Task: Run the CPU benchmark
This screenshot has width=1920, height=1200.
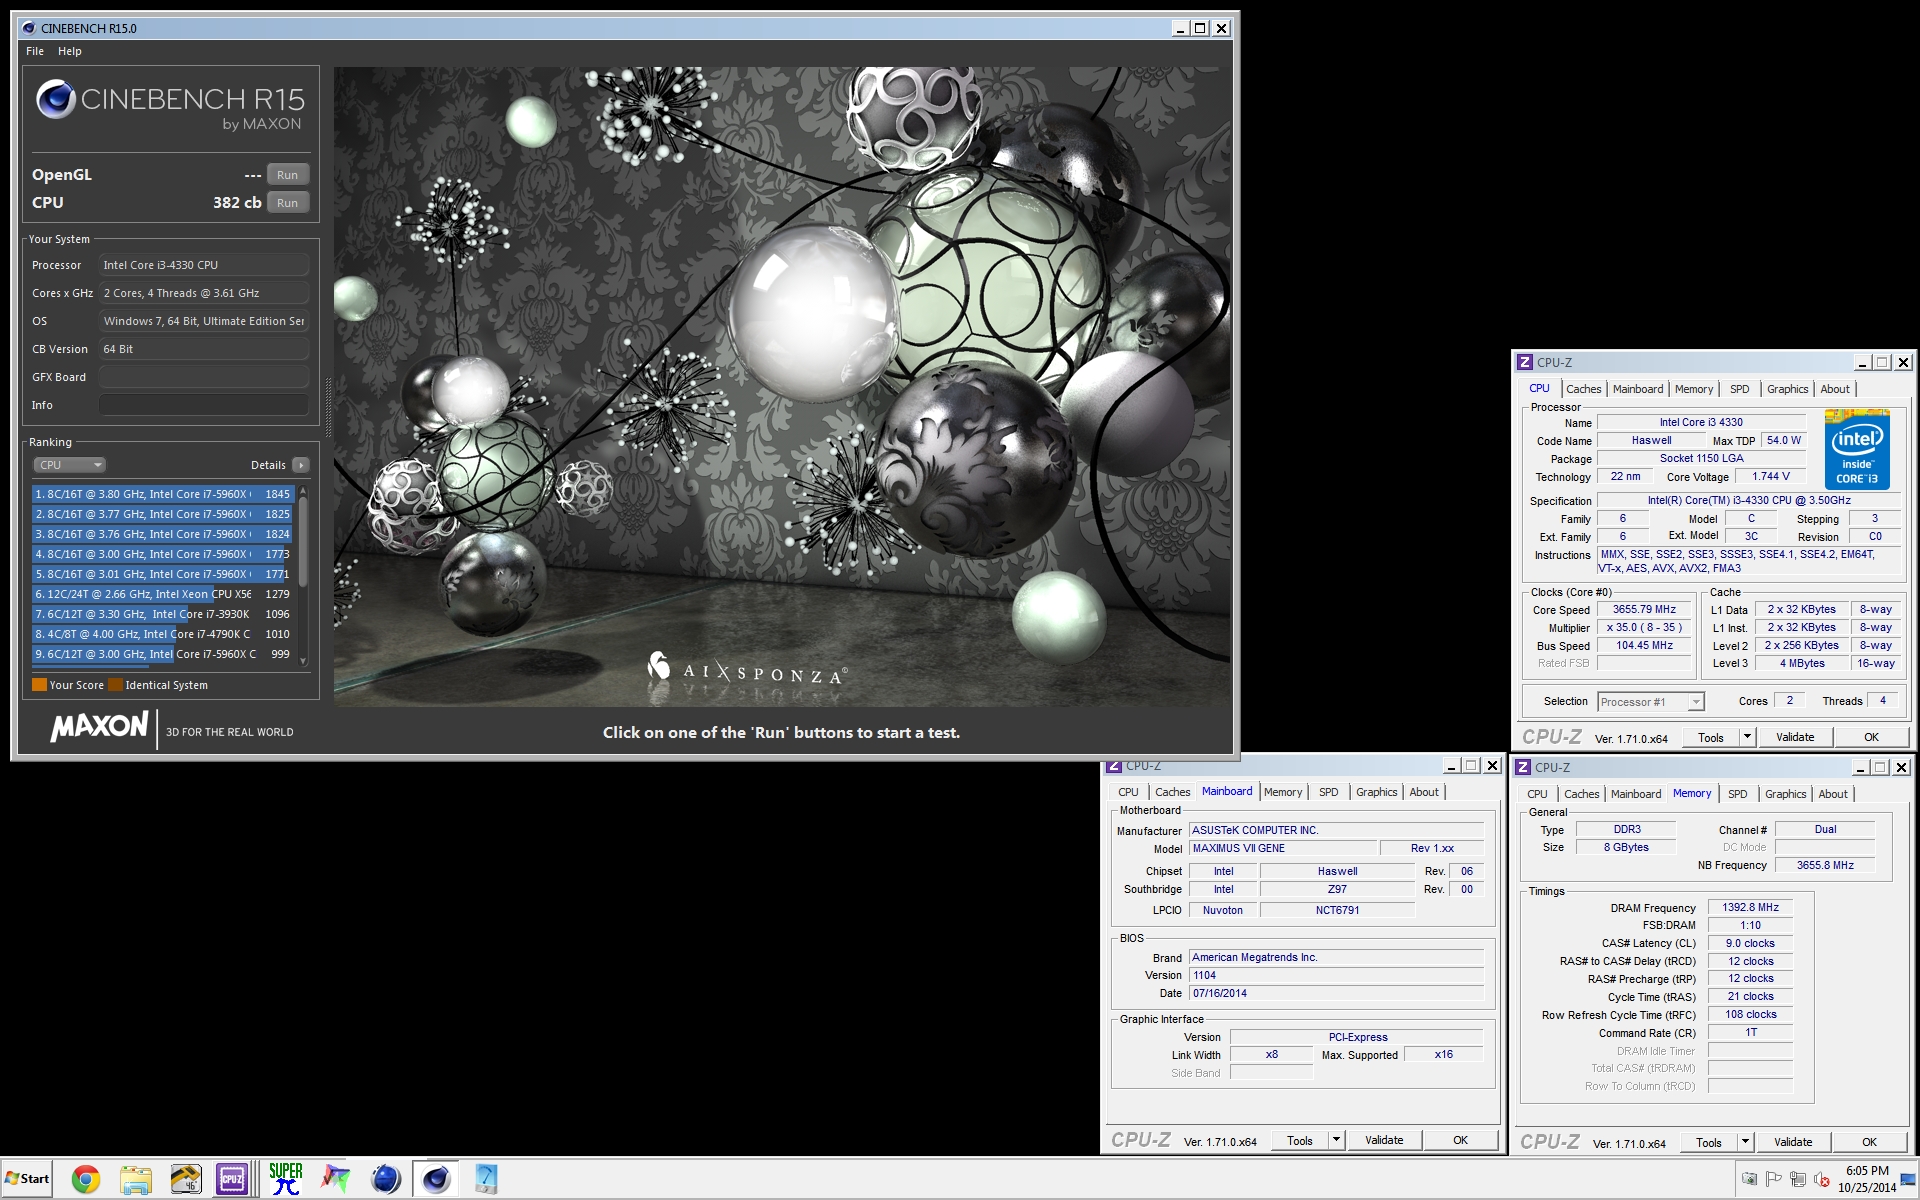Action: pyautogui.click(x=287, y=203)
